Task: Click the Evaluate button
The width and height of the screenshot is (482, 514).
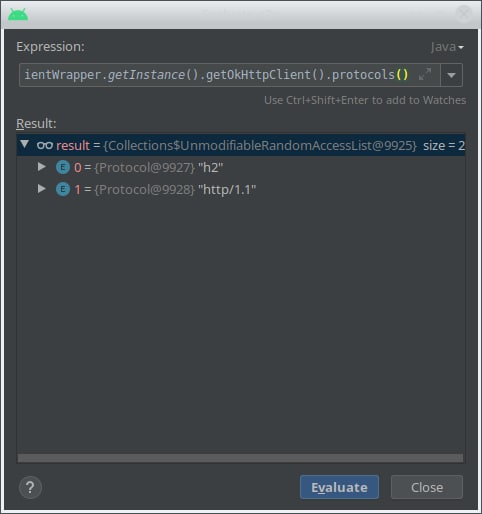Action: pyautogui.click(x=339, y=487)
